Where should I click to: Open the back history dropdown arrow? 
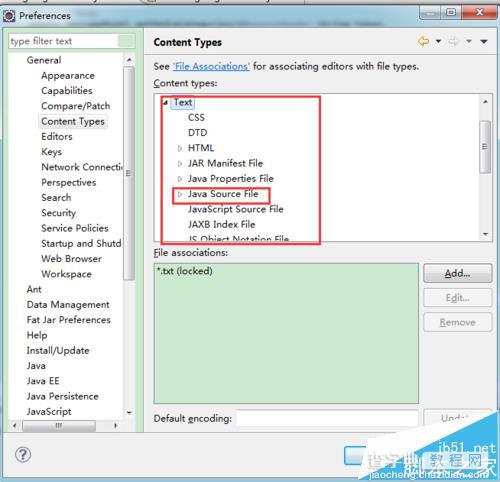point(439,42)
